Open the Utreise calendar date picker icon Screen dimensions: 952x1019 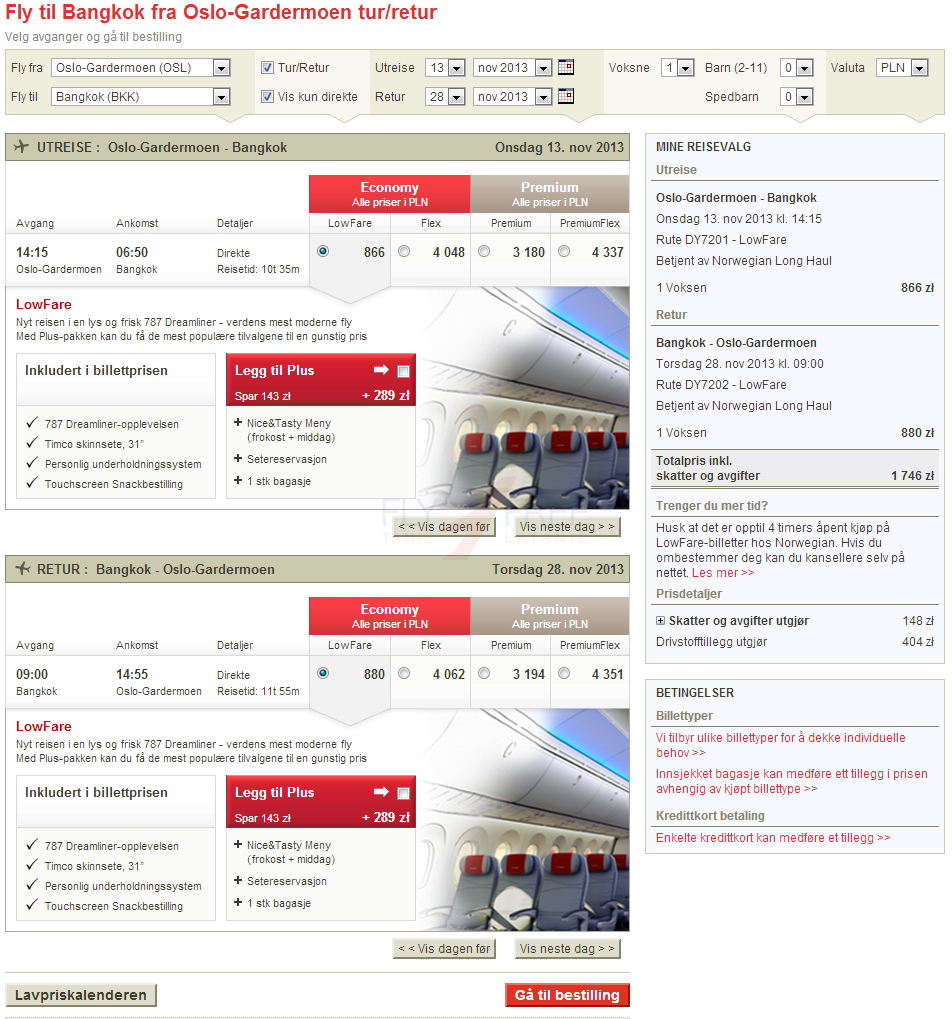[x=566, y=67]
